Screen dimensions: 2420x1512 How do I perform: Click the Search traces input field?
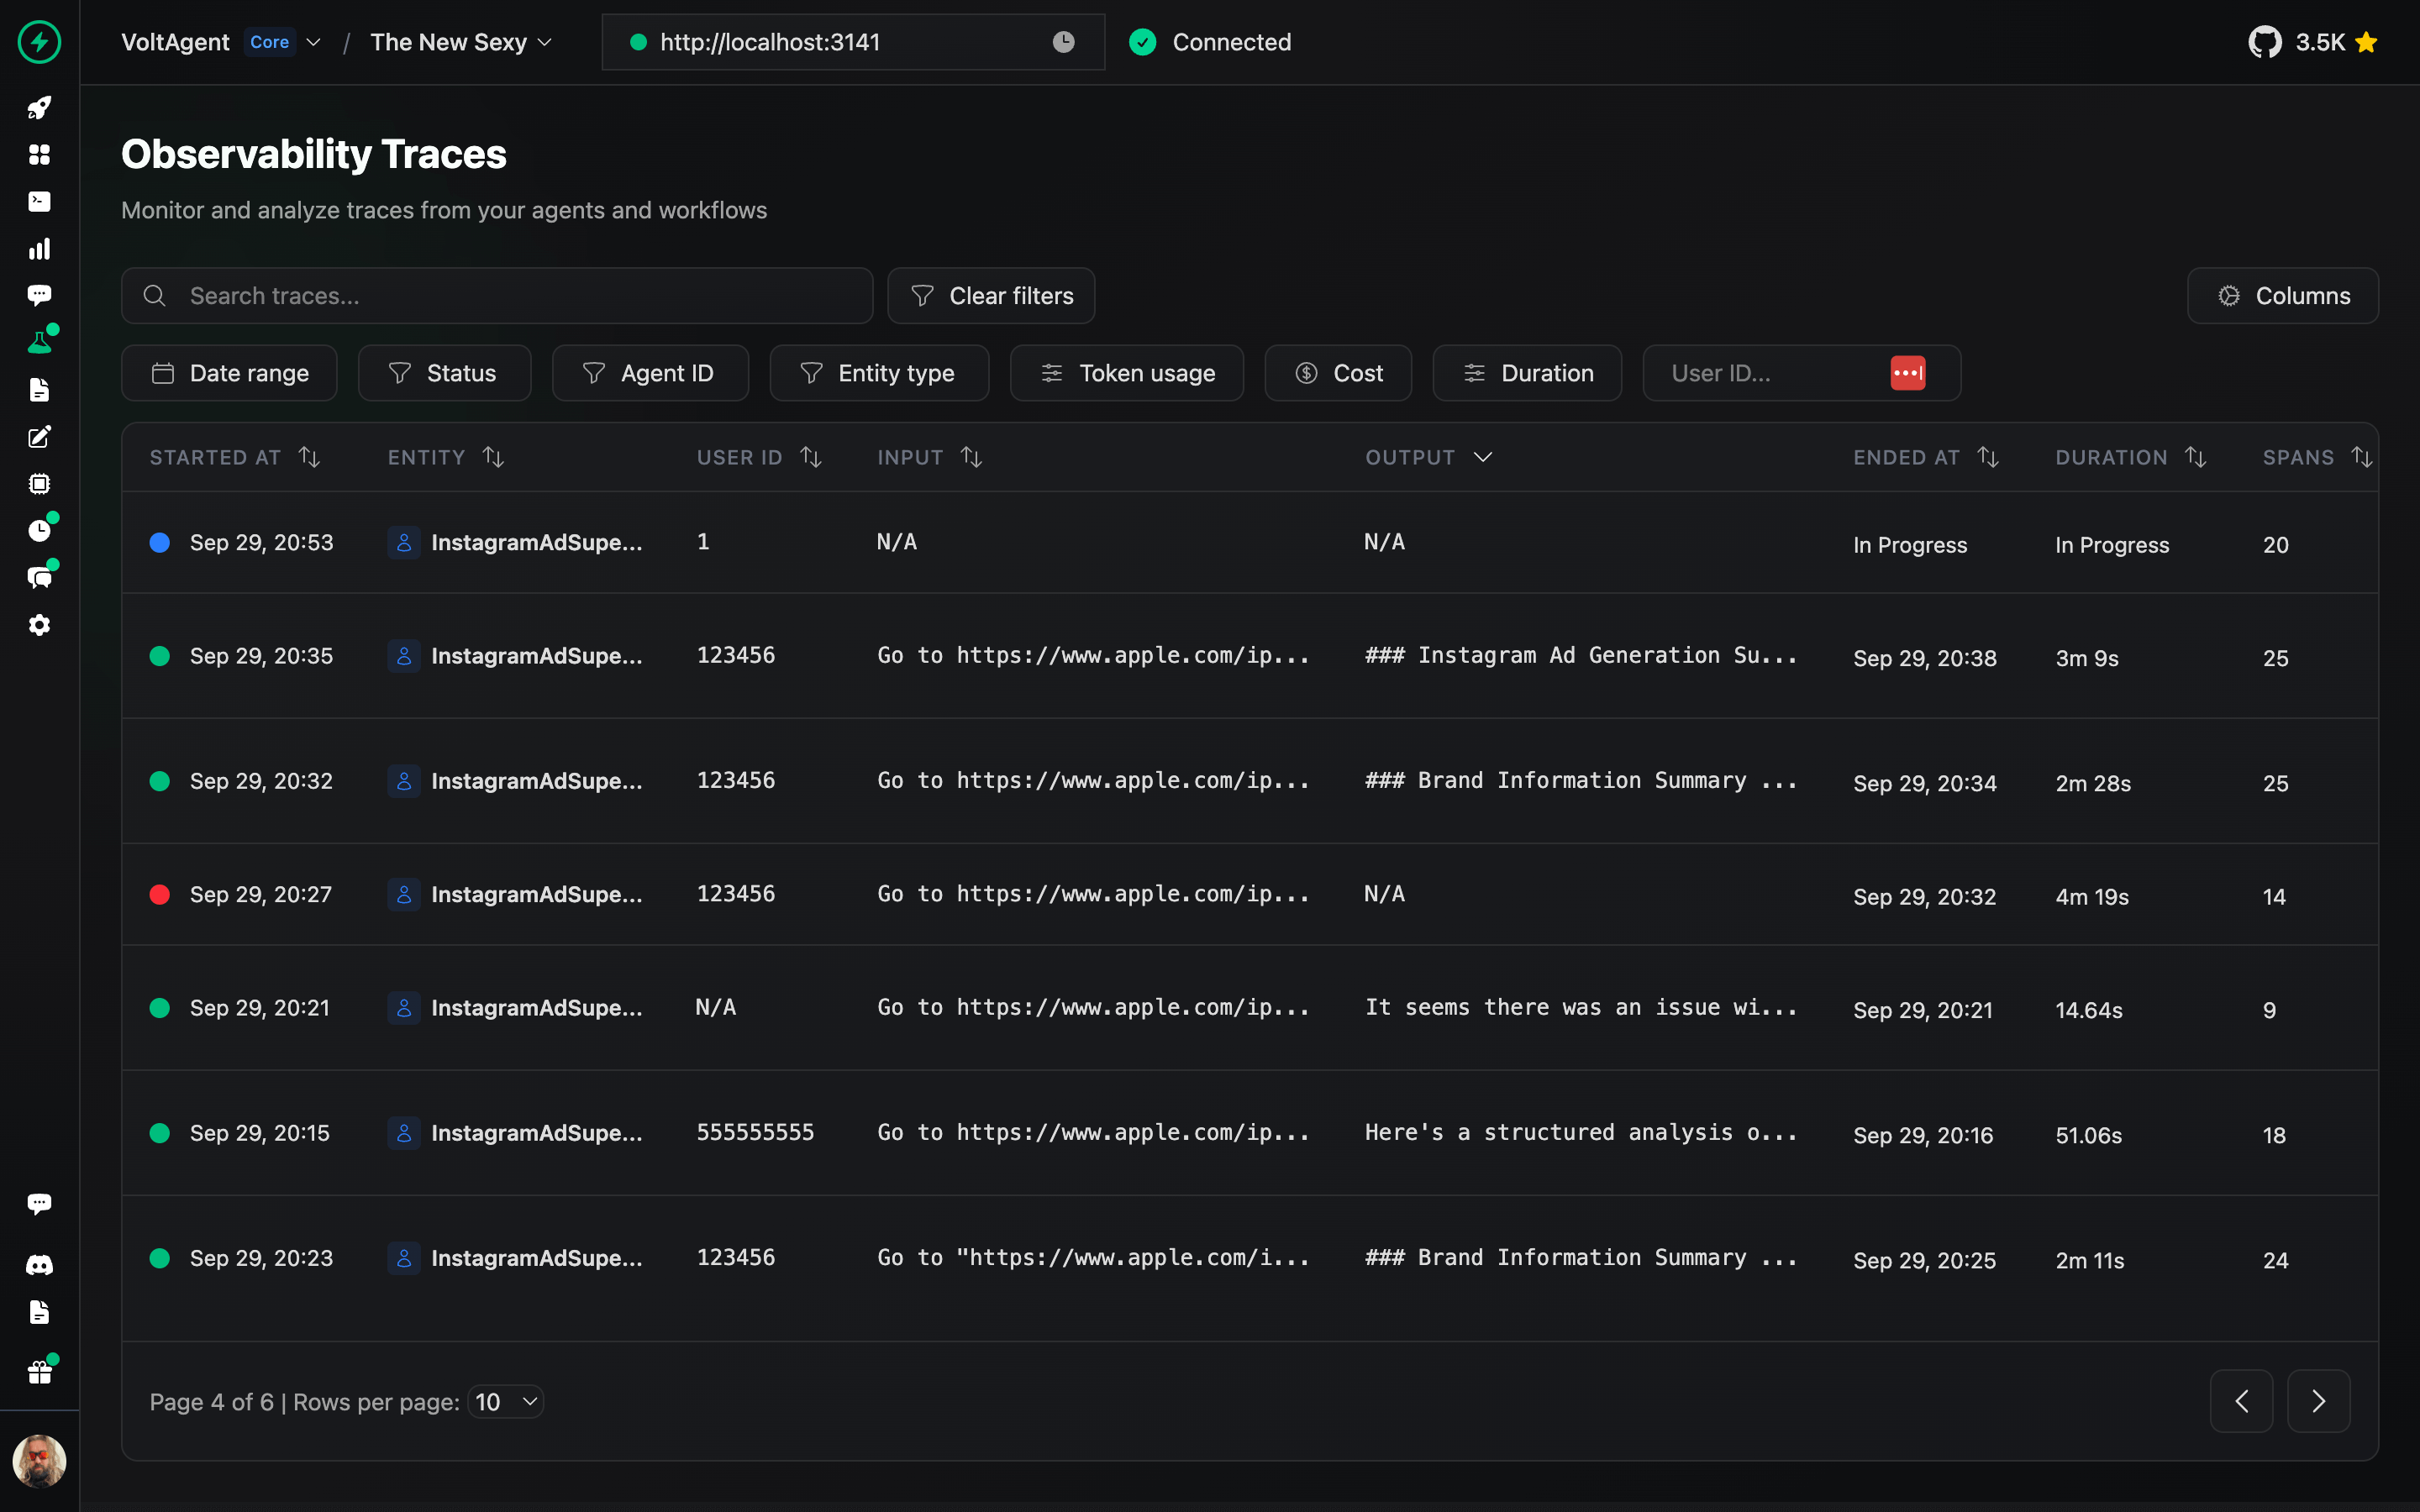pos(497,295)
